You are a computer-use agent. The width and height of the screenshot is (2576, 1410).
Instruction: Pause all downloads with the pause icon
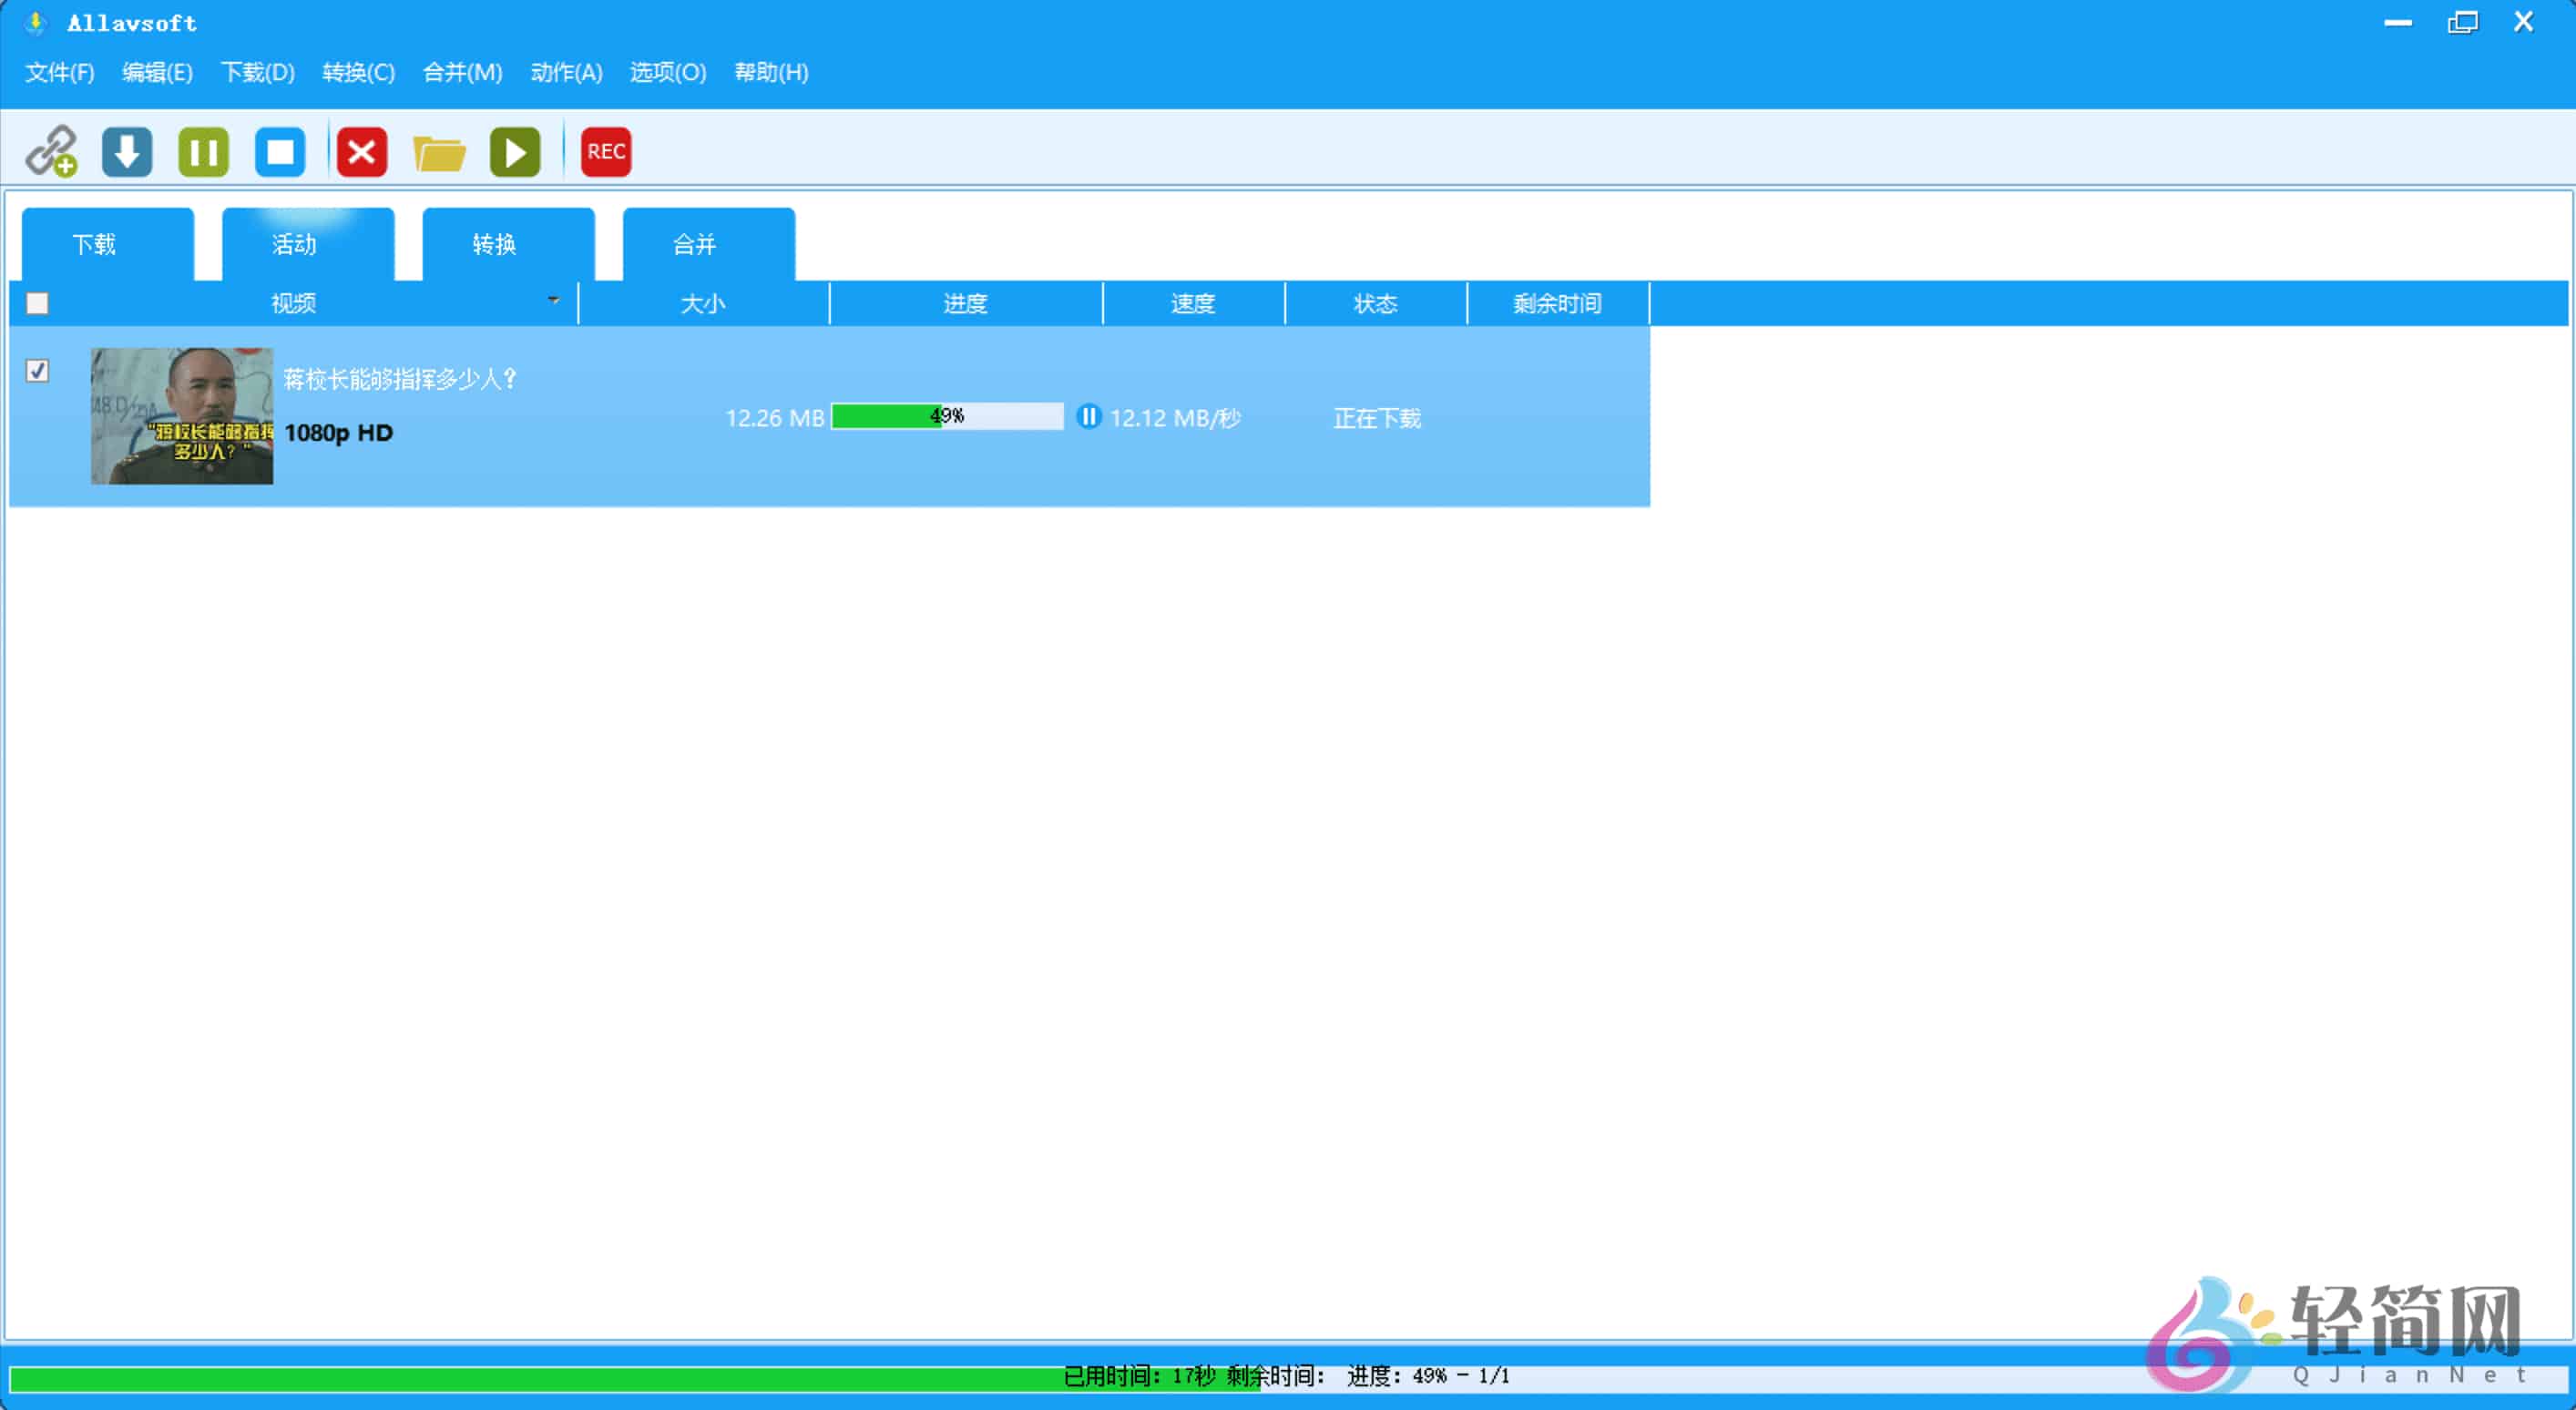tap(203, 151)
